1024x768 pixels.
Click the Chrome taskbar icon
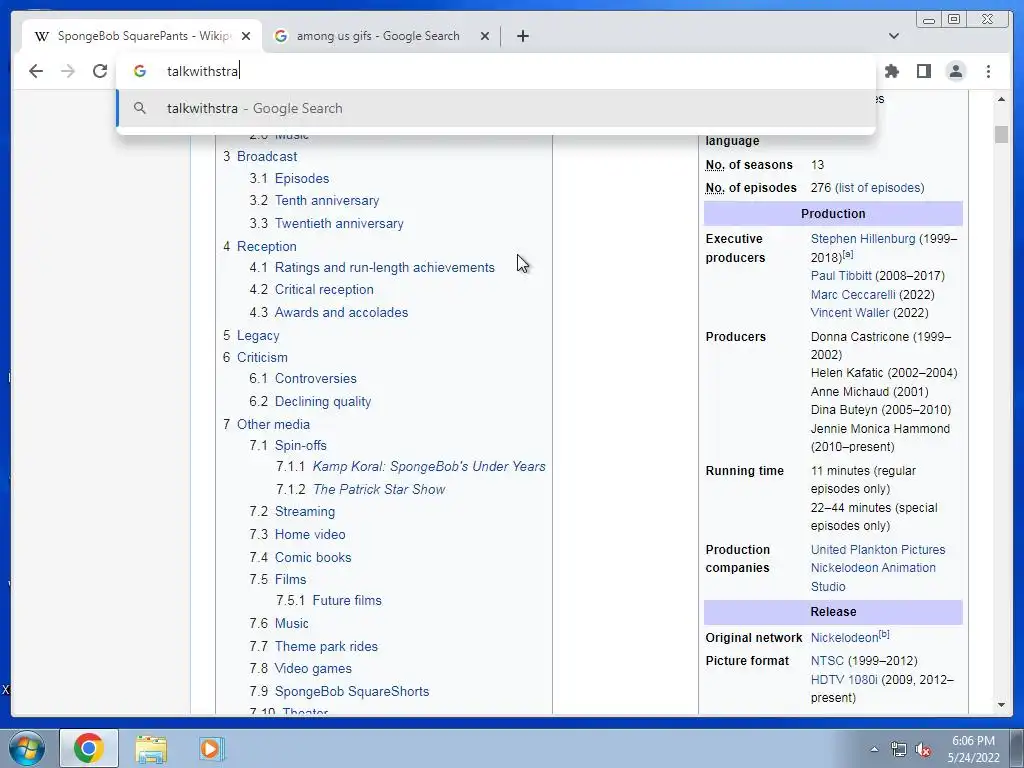tap(89, 748)
